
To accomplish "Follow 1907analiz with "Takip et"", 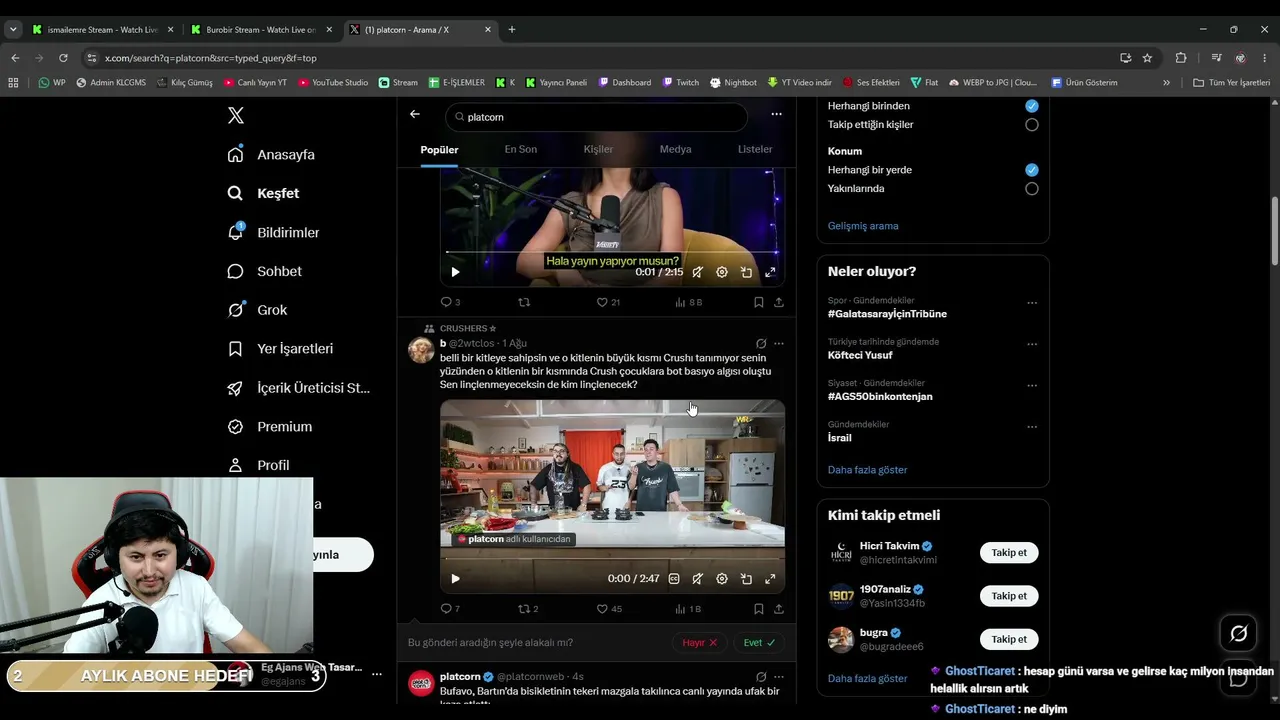I will pos(1009,596).
